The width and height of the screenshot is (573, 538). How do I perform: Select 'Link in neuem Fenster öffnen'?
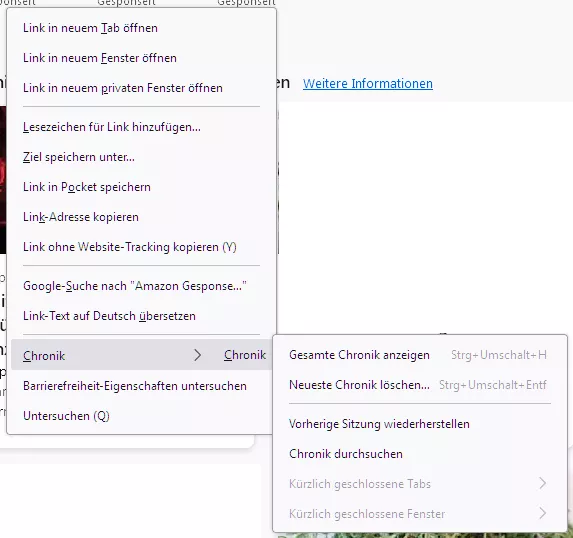141,58
